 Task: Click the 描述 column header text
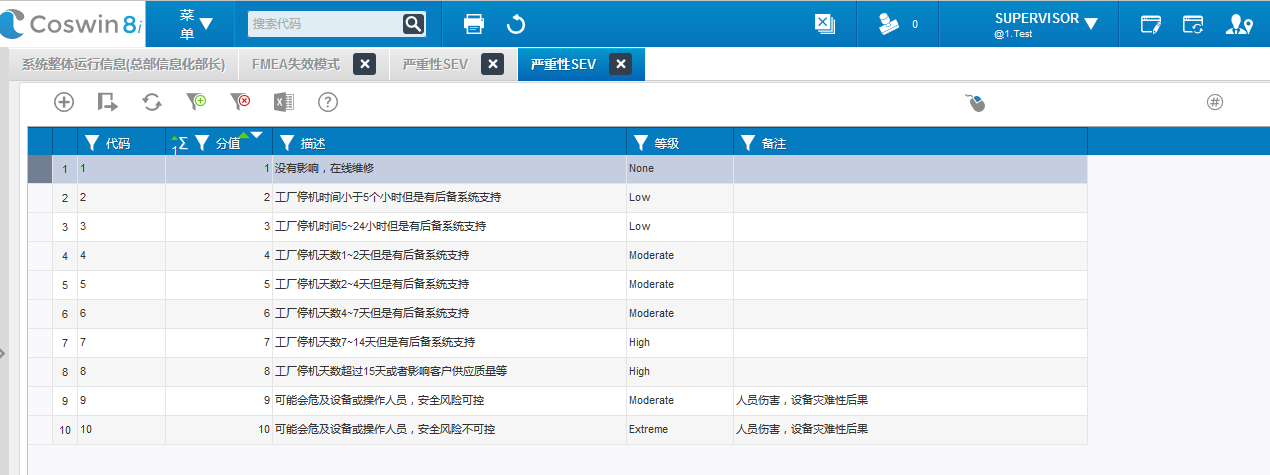tap(313, 143)
